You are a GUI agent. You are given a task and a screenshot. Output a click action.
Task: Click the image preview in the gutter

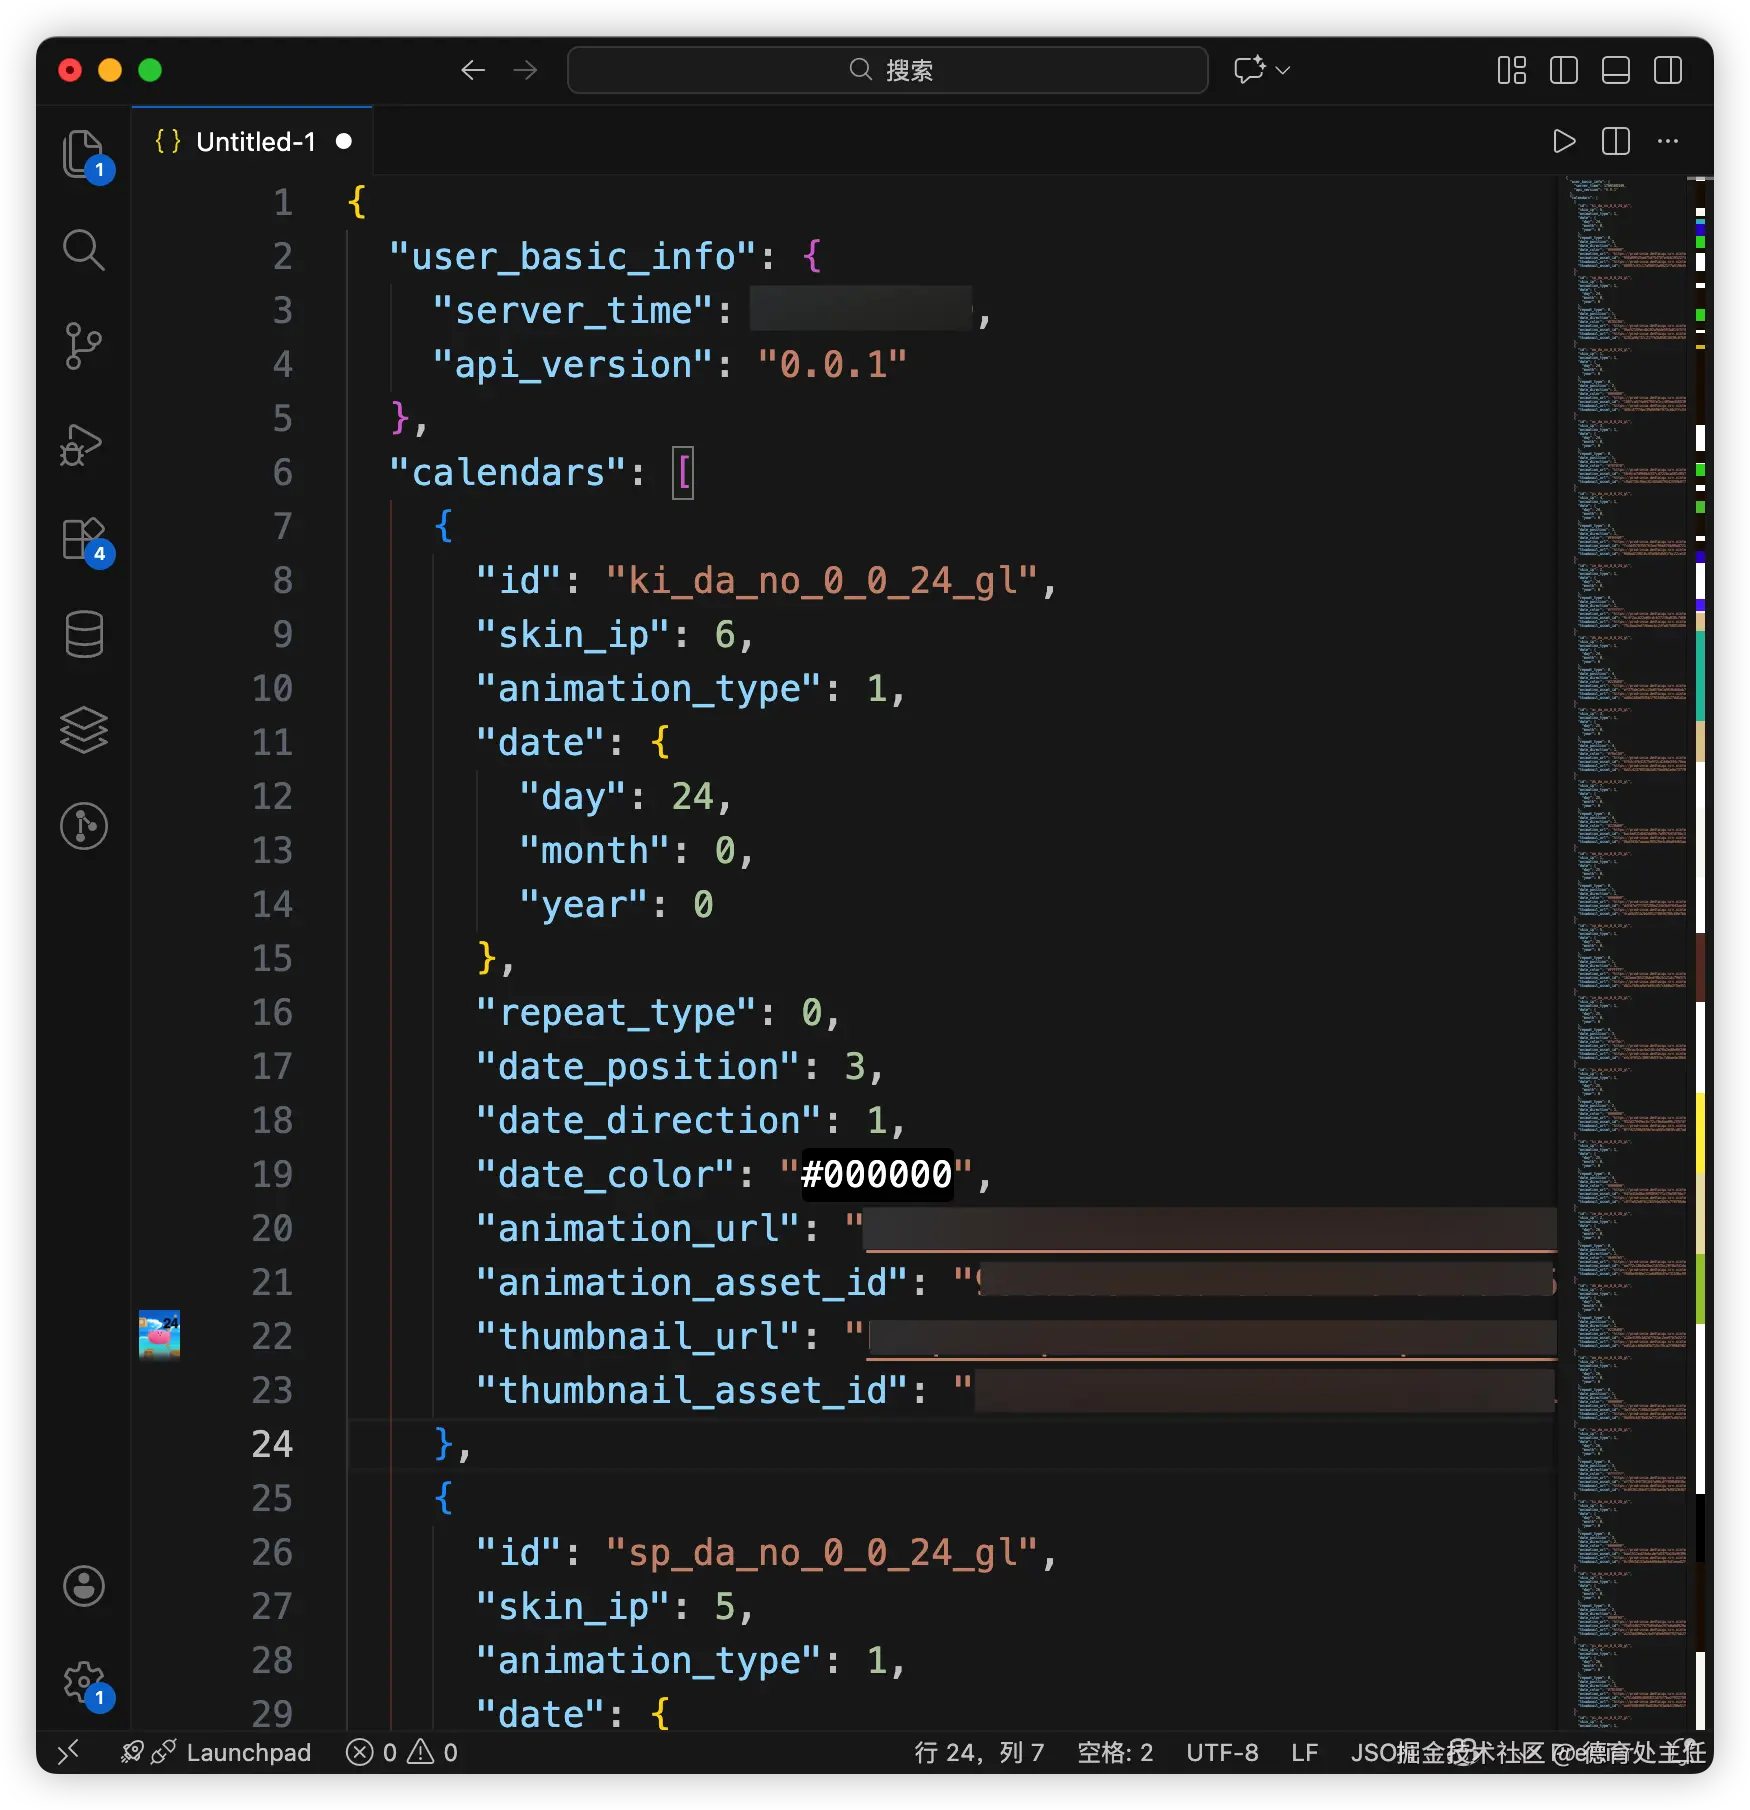159,1335
